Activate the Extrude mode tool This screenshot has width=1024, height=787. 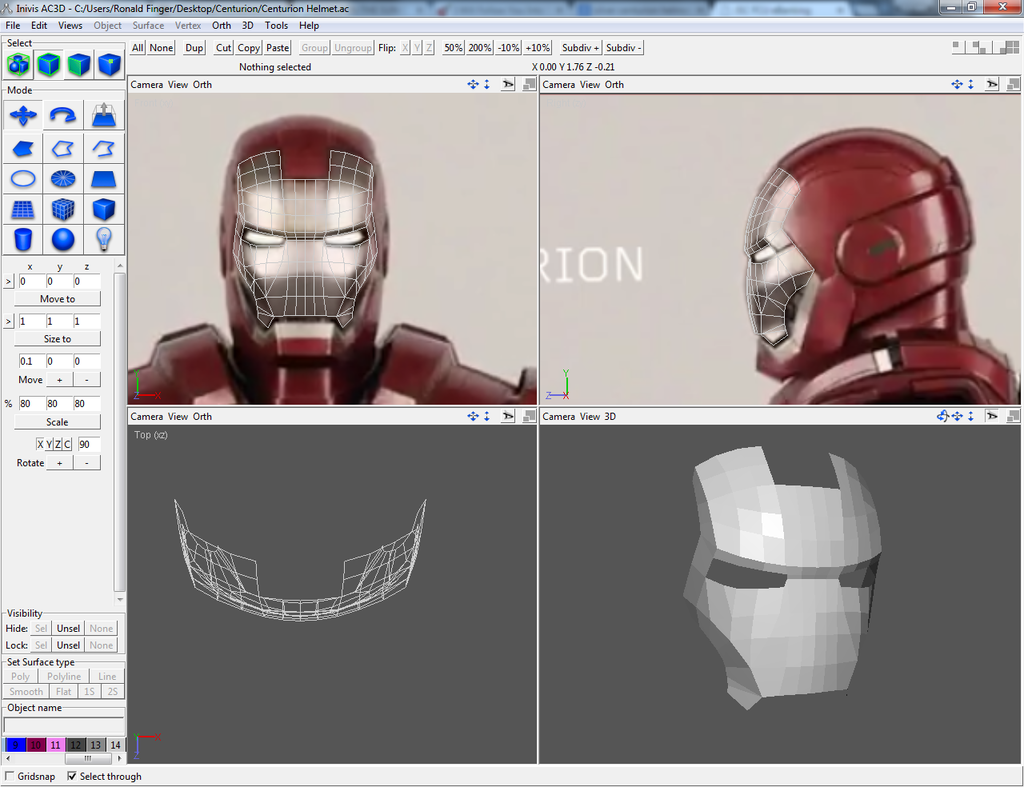103,116
